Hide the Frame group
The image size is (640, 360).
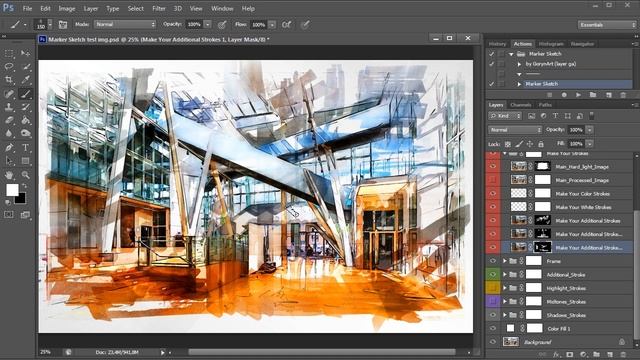(493, 261)
